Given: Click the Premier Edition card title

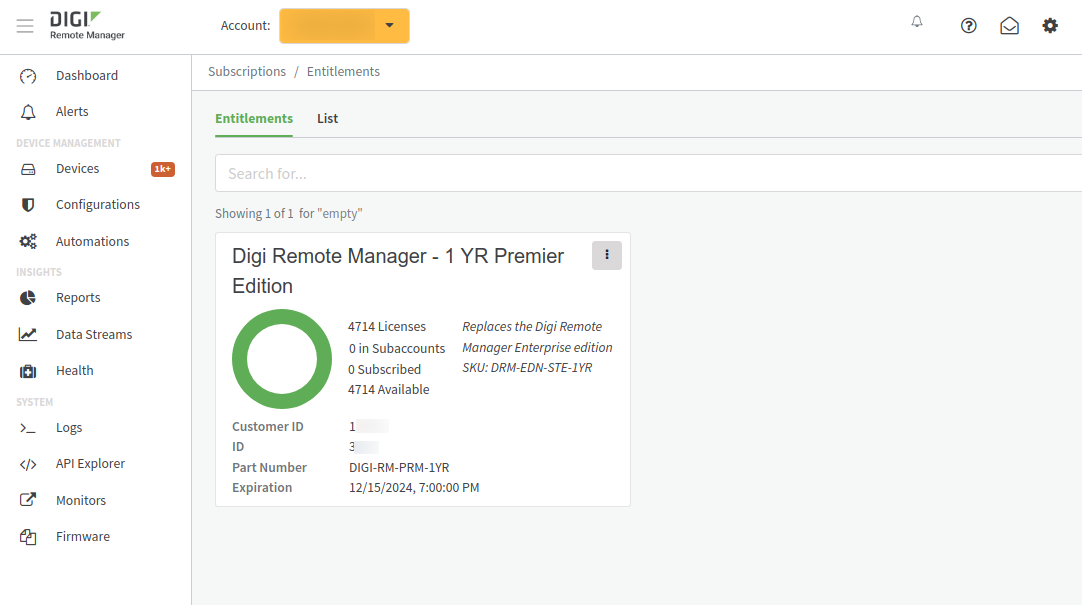Looking at the screenshot, I should 398,270.
